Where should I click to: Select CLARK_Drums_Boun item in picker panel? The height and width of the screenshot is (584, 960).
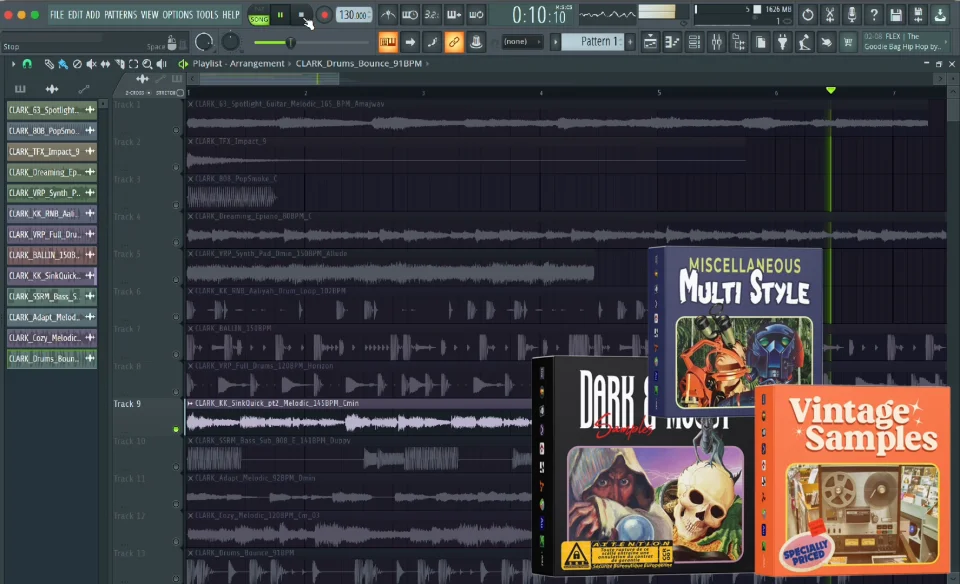(52, 359)
